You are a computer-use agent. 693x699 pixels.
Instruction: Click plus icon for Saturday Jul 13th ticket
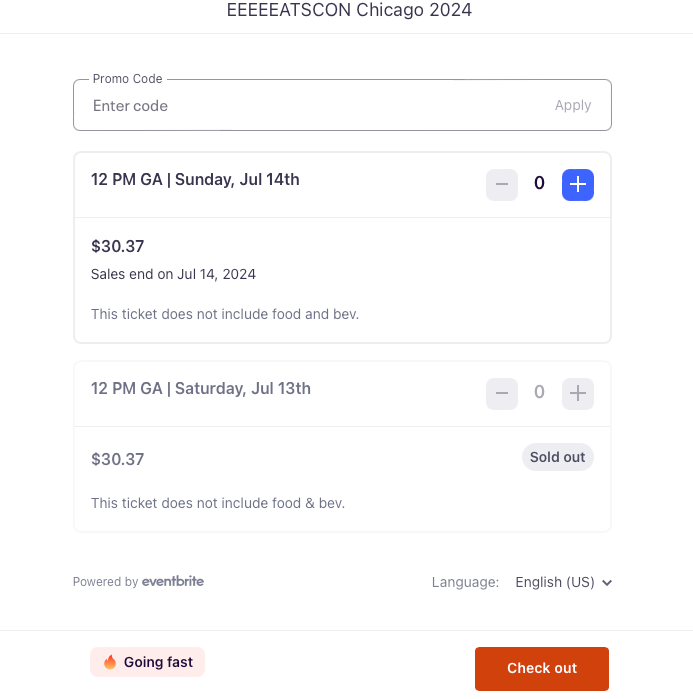click(578, 394)
